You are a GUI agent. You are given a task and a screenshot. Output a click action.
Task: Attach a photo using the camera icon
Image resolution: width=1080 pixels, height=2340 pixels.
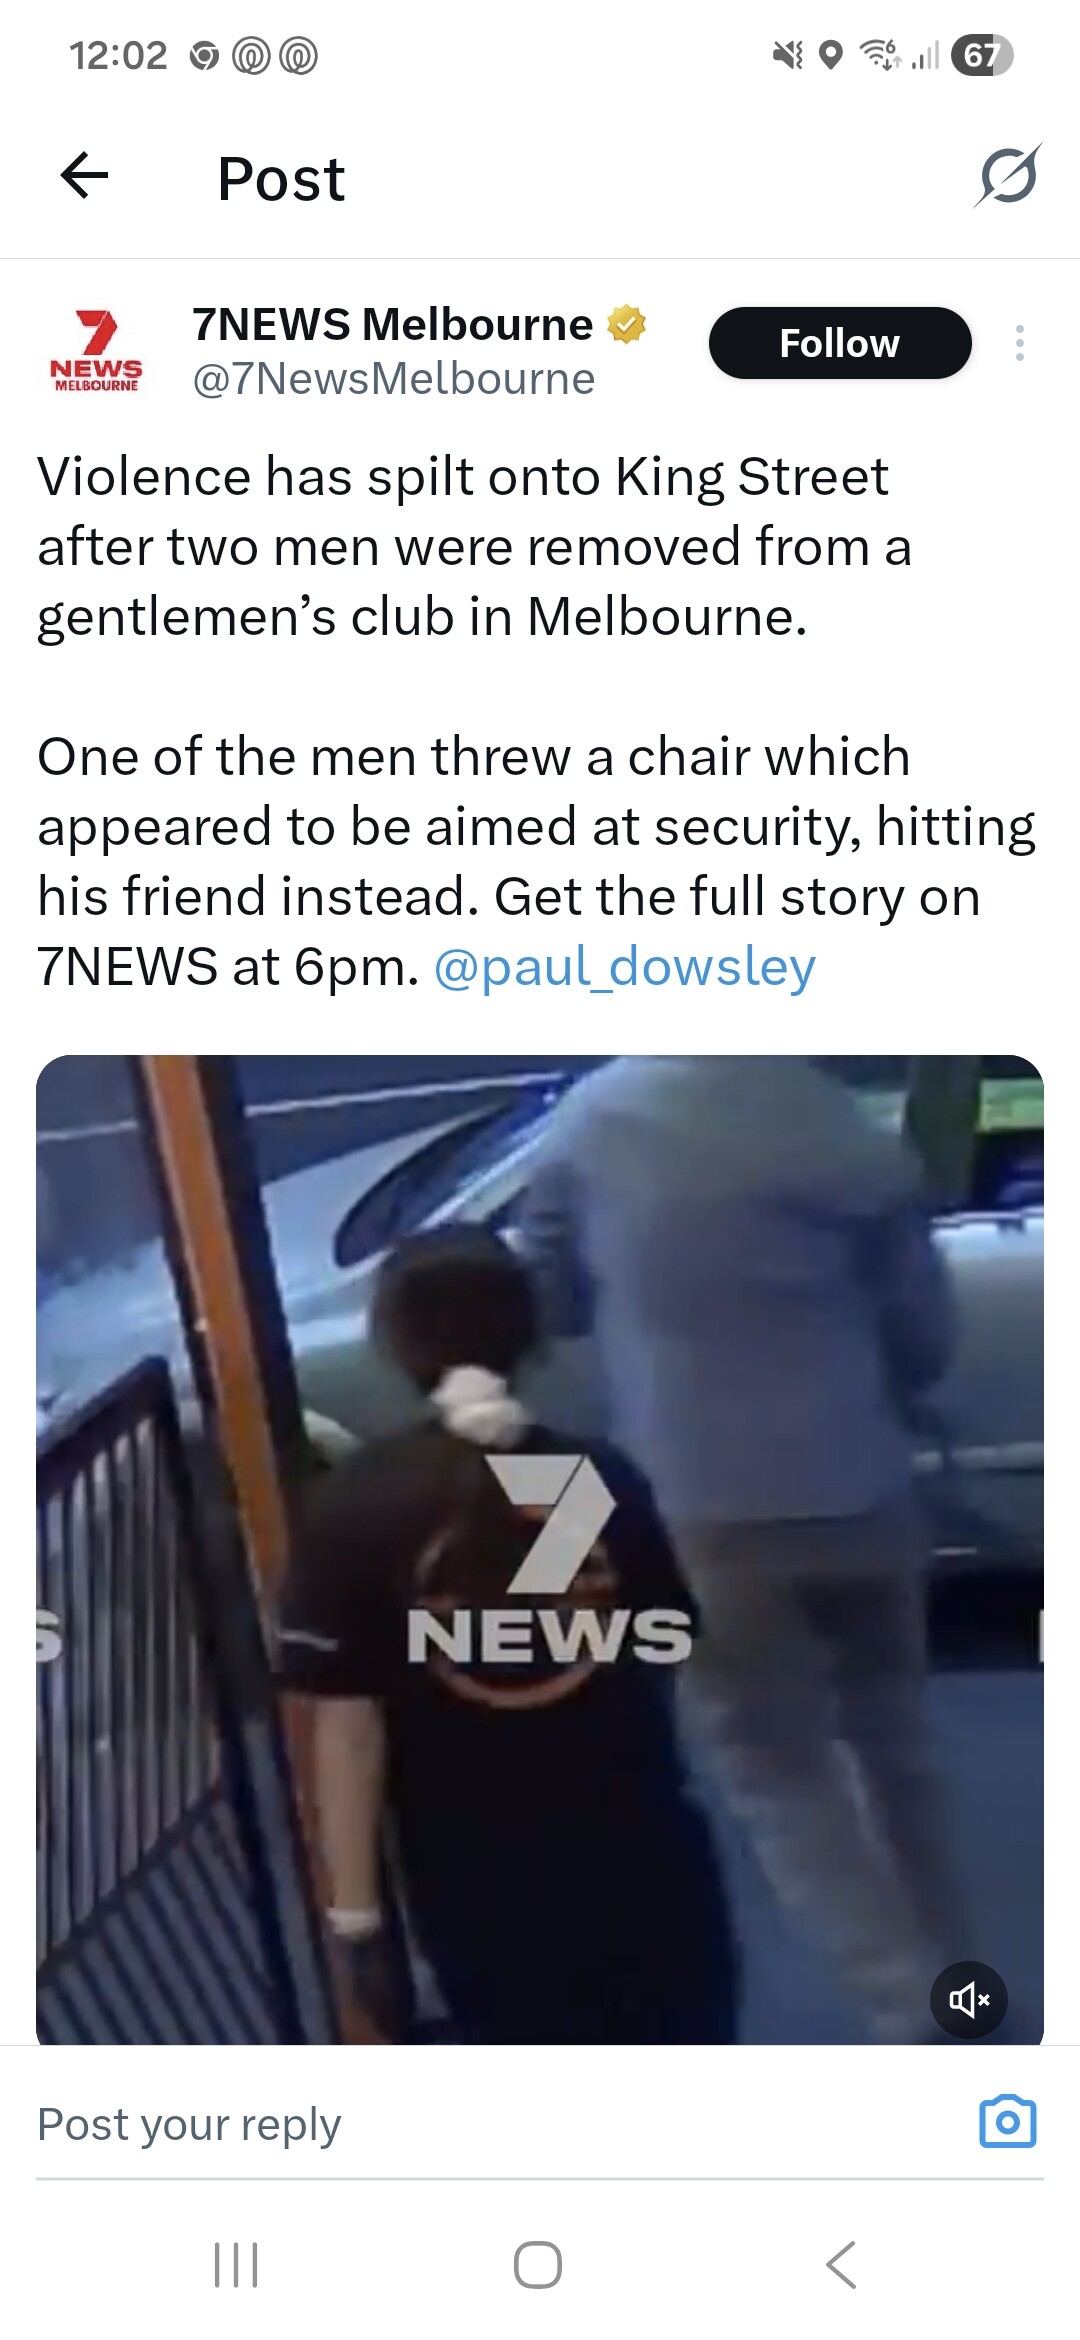coord(1007,2122)
